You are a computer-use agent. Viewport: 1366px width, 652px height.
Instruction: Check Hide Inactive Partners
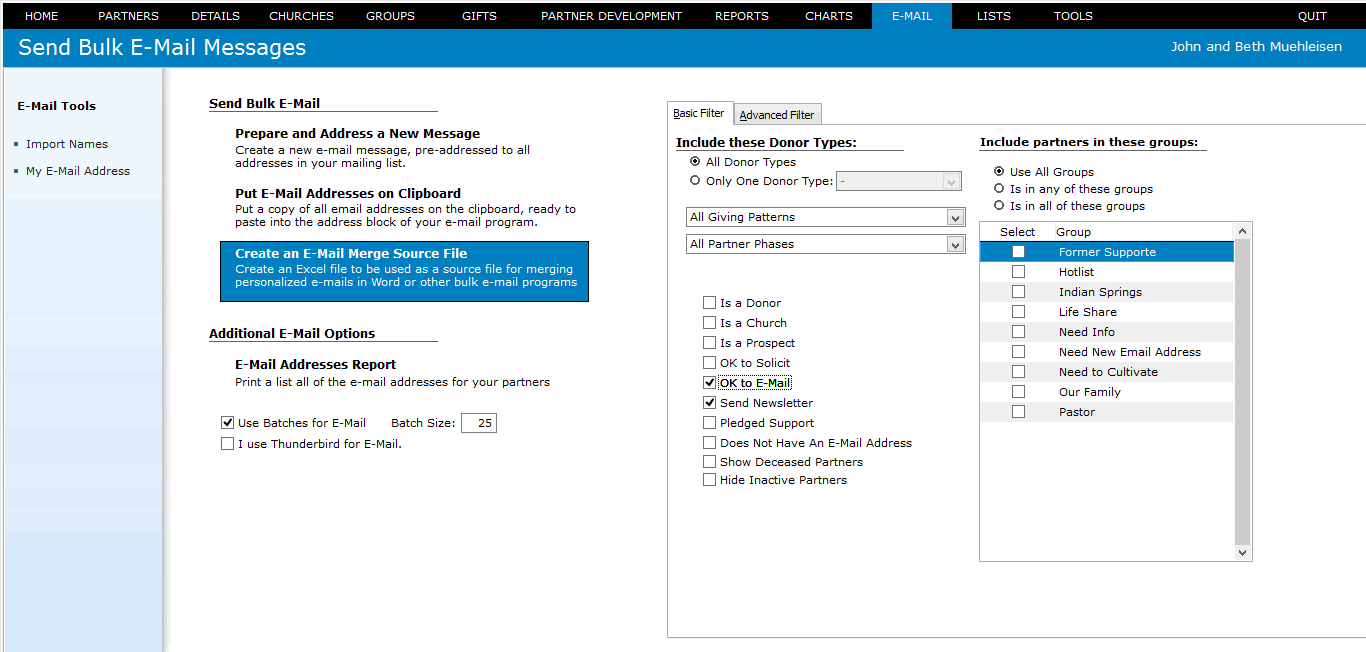710,480
